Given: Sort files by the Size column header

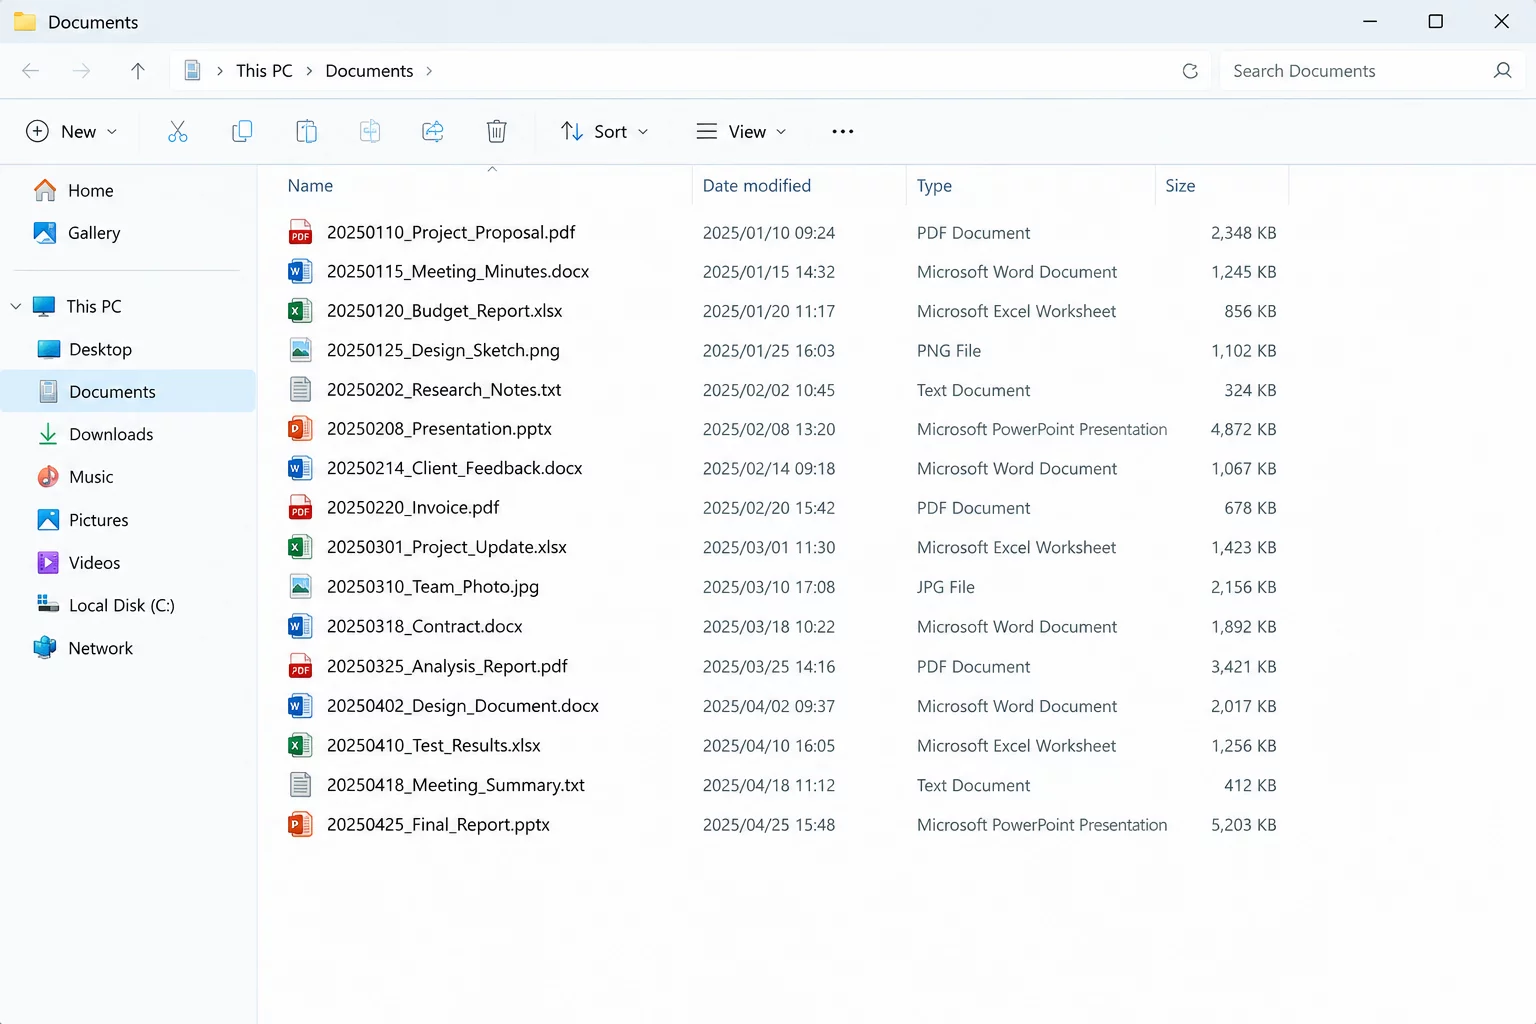Looking at the screenshot, I should (x=1180, y=186).
